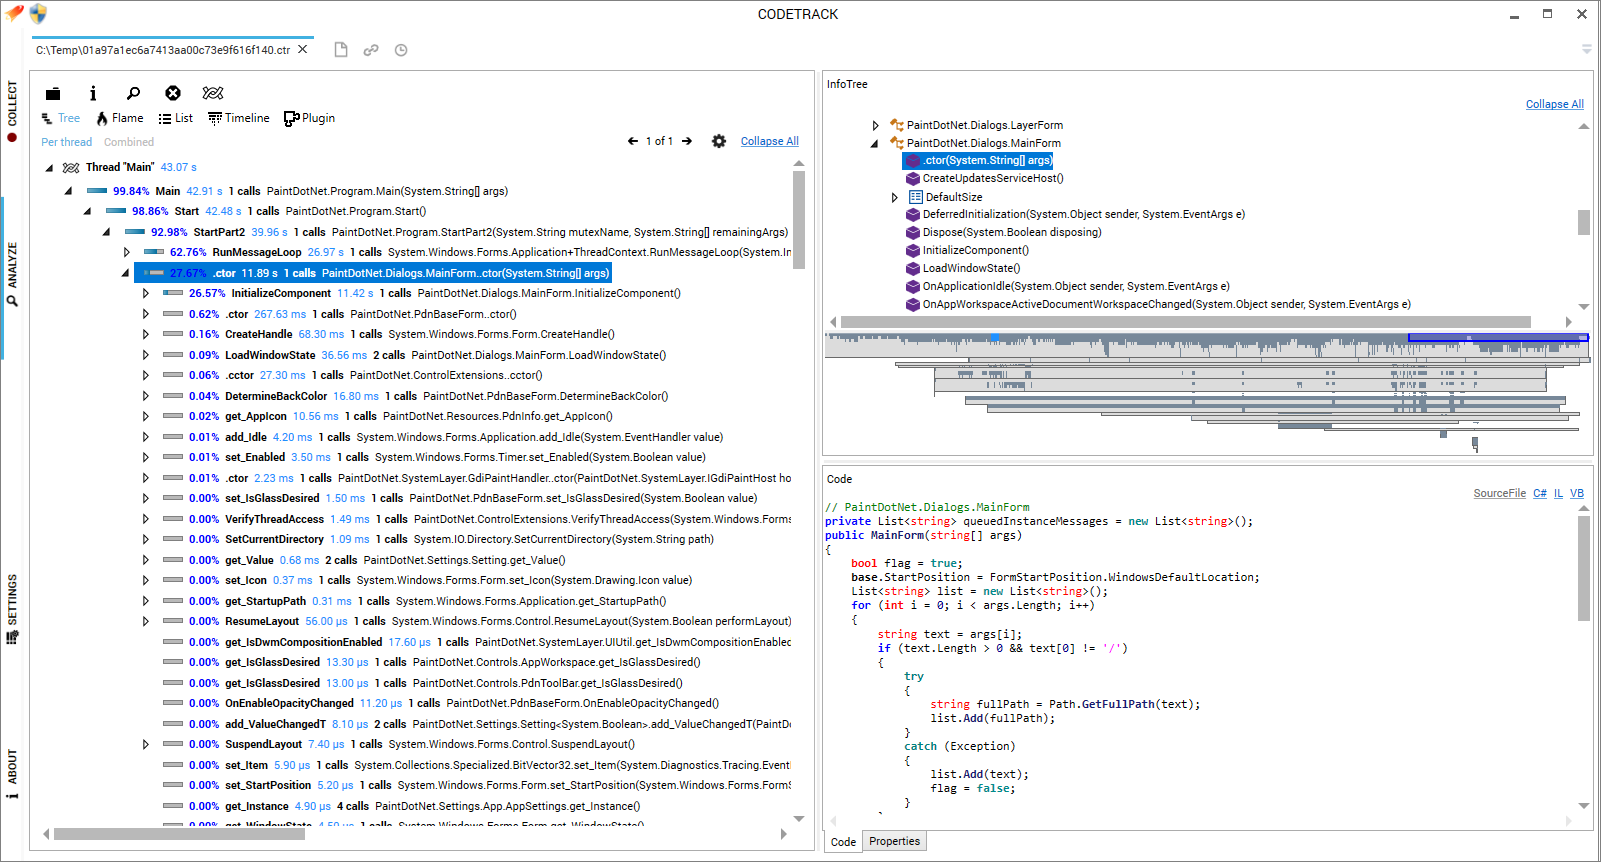Image resolution: width=1601 pixels, height=862 pixels.
Task: Click Collapse All in the InfoTree panel
Action: (1554, 104)
